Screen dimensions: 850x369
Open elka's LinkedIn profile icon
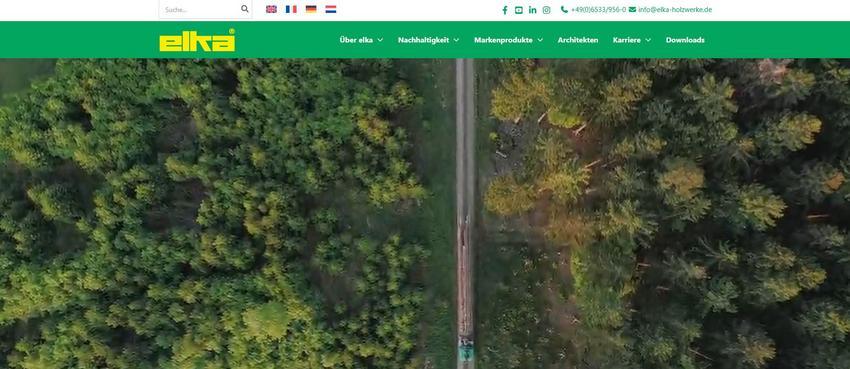point(532,10)
